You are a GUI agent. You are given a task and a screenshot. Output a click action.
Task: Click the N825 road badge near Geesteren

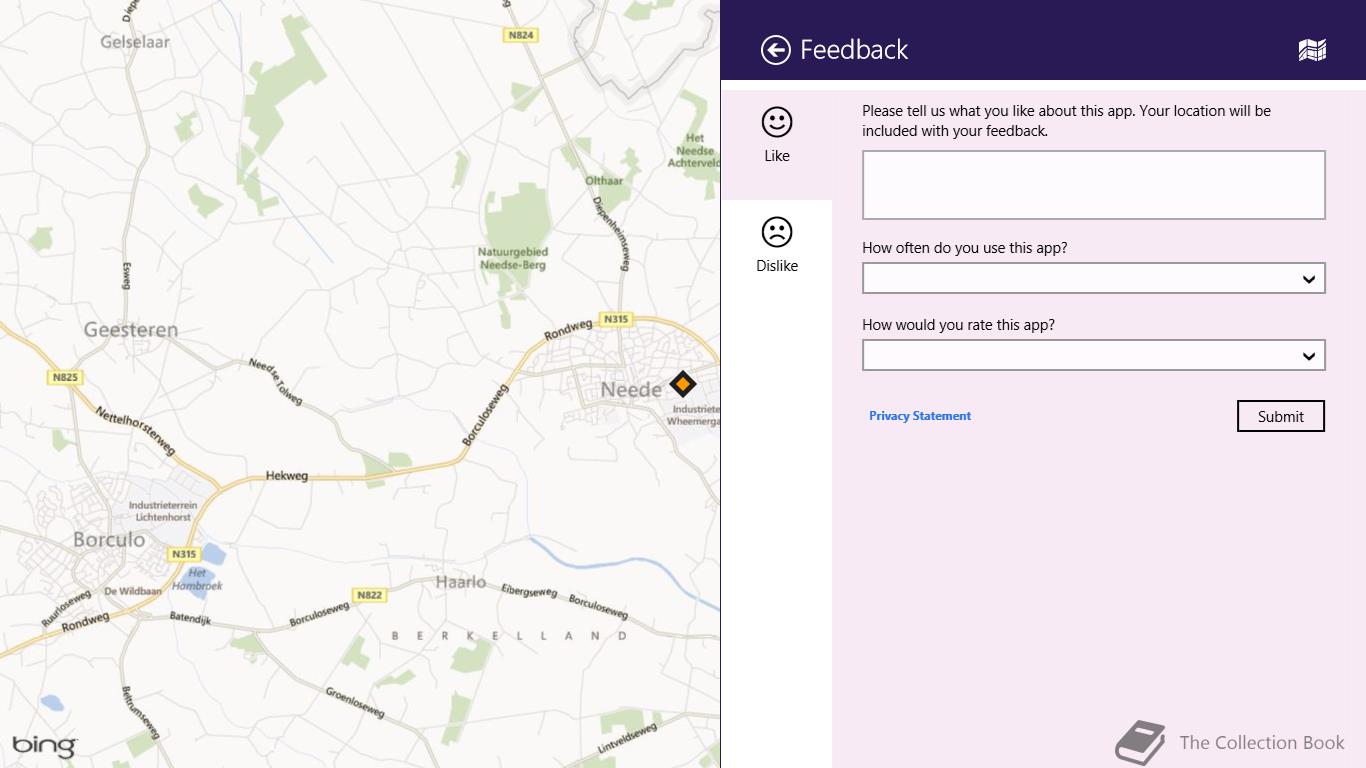pos(65,377)
